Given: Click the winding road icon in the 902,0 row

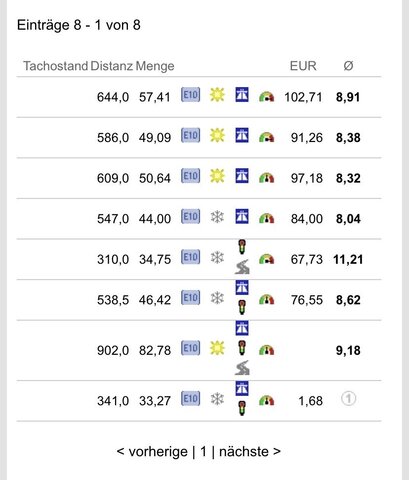Looking at the screenshot, I should click(x=242, y=368).
